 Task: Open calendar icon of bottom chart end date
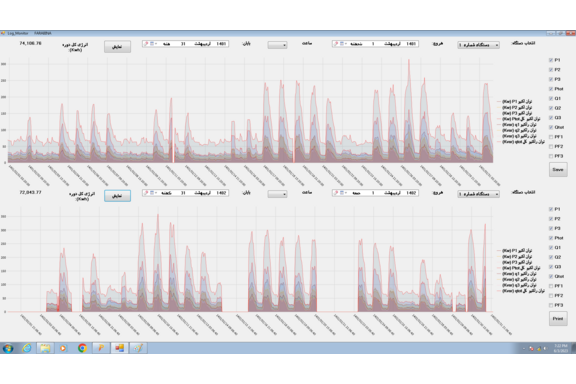(152, 193)
